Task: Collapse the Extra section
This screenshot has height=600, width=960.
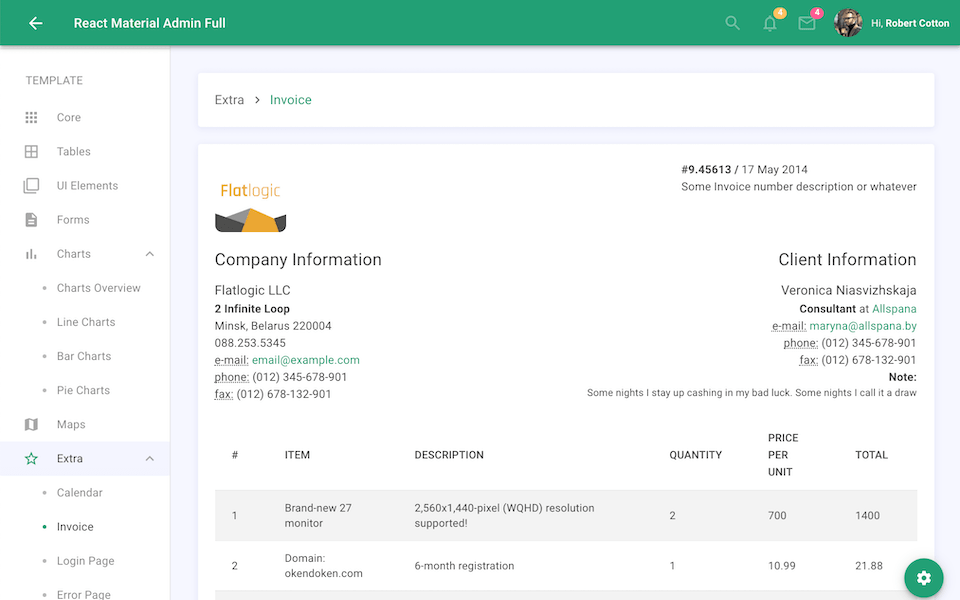Action: [x=149, y=458]
